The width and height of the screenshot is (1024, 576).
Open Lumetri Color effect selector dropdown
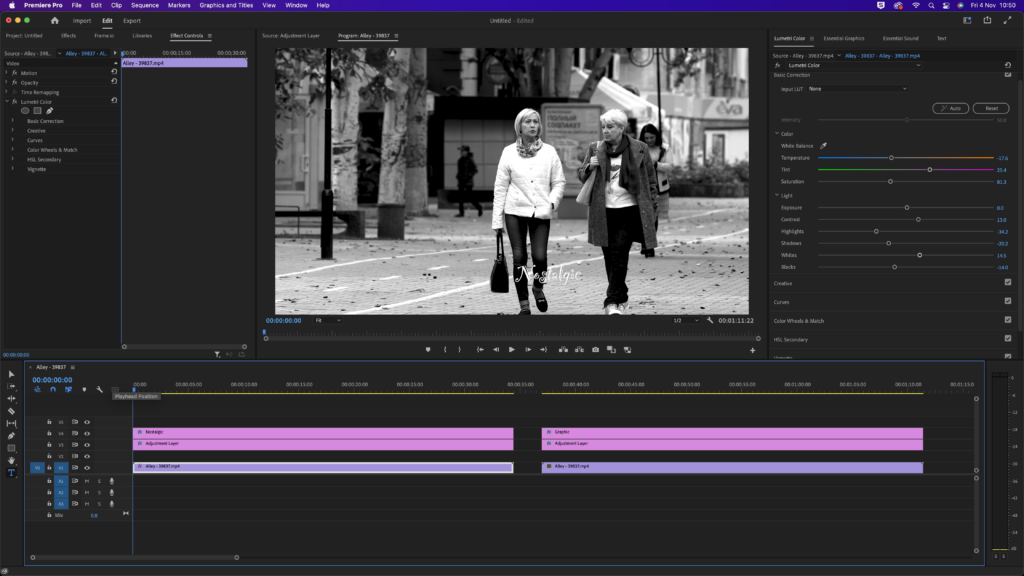[x=854, y=65]
